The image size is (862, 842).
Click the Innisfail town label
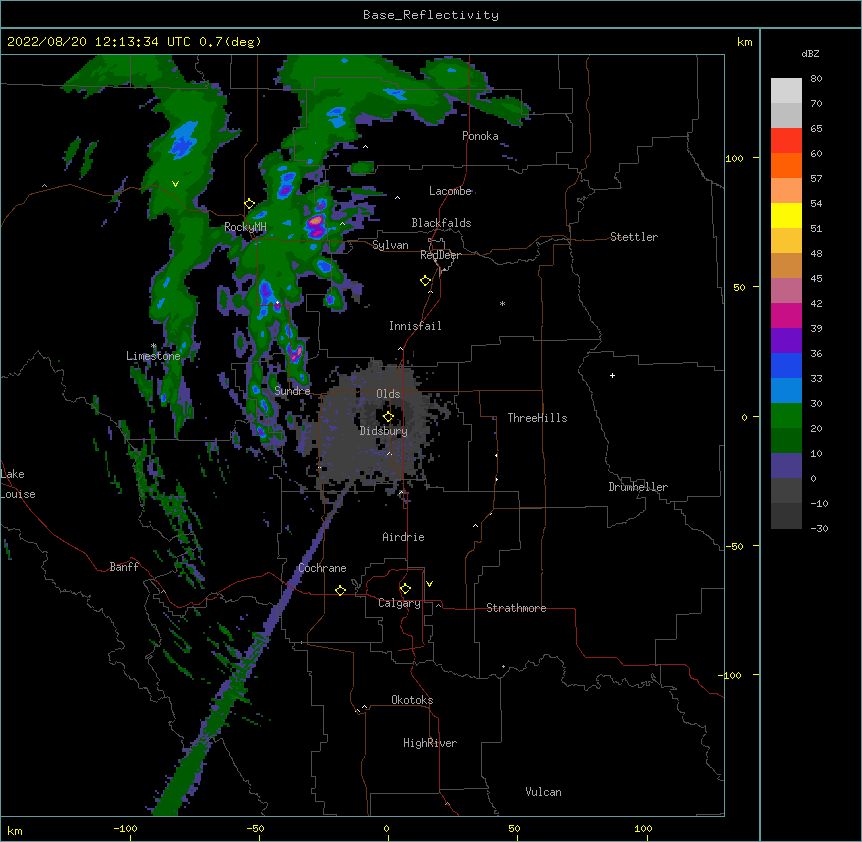[x=415, y=326]
